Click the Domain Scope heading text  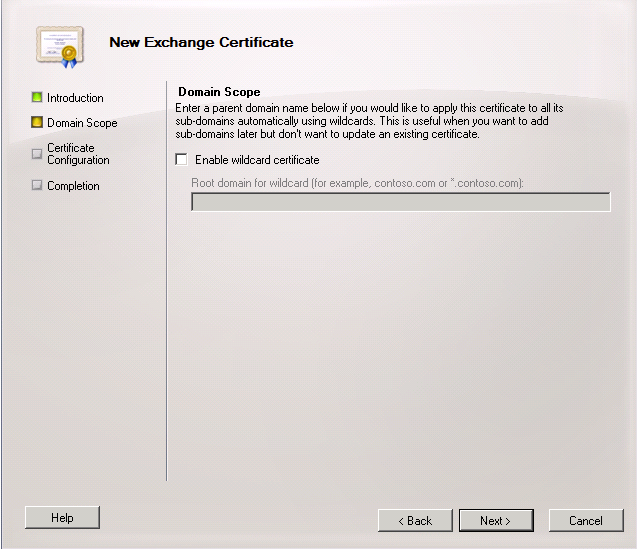[x=219, y=92]
